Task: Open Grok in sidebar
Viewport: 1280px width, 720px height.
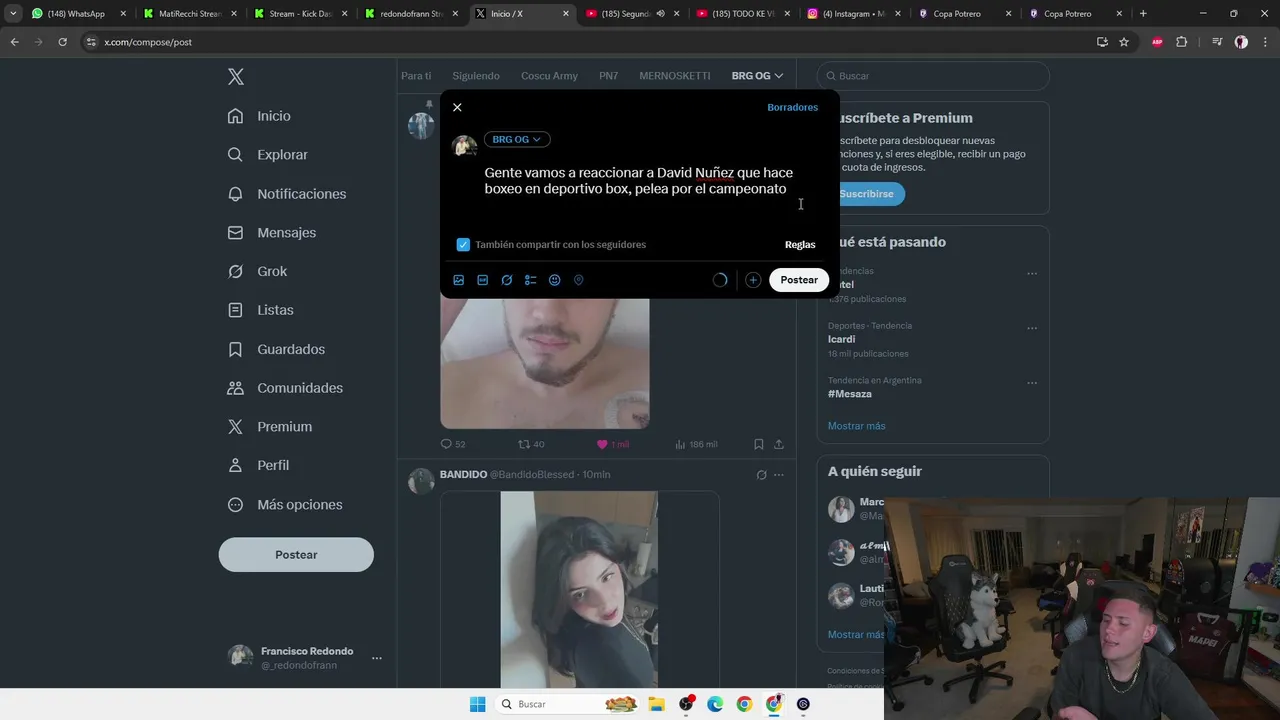Action: [x=256, y=271]
